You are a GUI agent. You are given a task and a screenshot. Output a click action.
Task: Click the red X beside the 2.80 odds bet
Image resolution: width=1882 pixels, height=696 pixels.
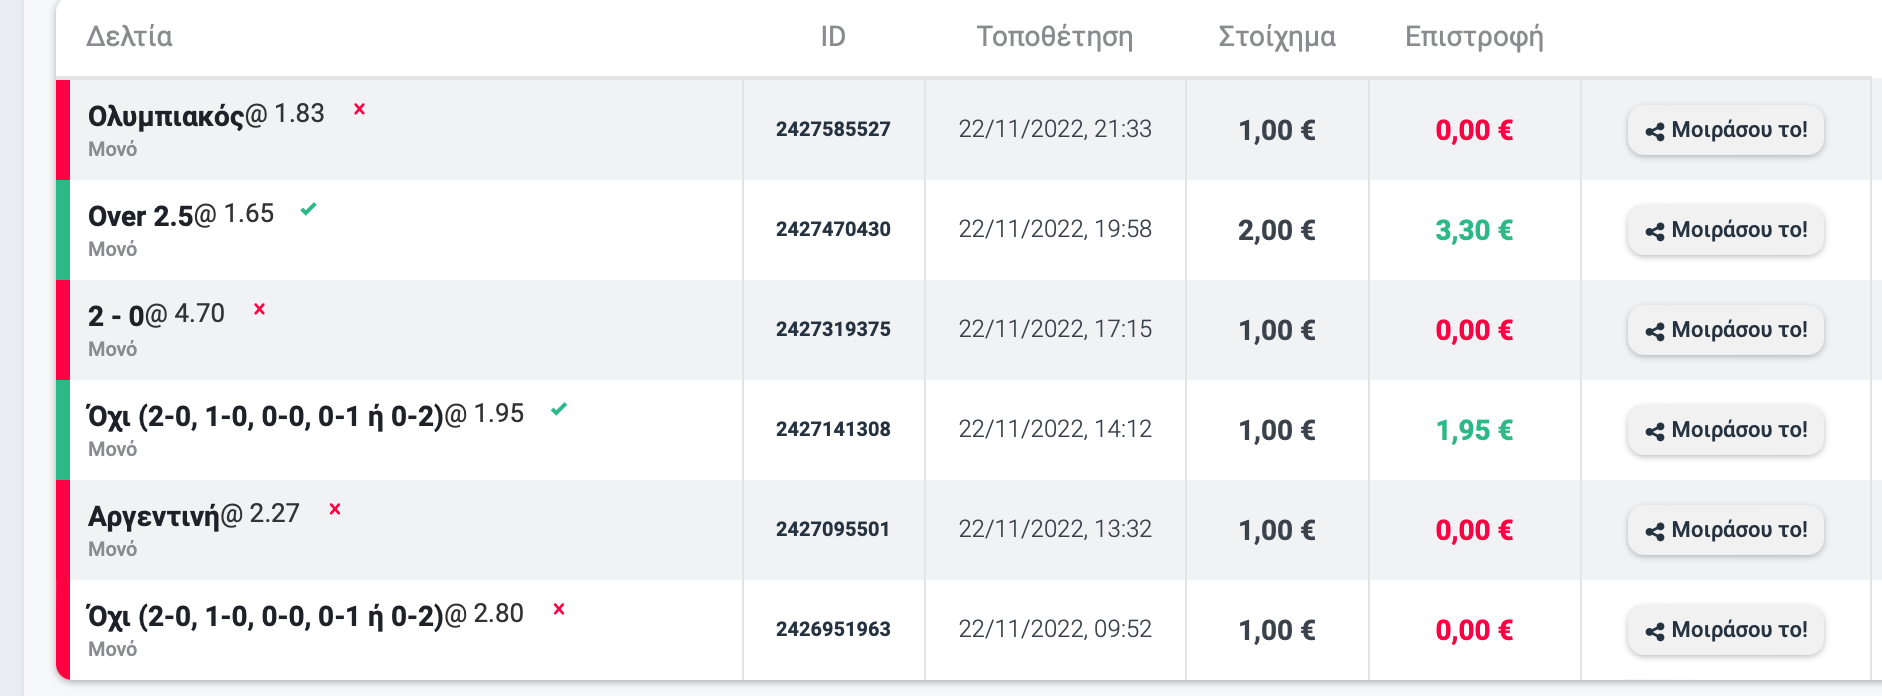(x=559, y=609)
